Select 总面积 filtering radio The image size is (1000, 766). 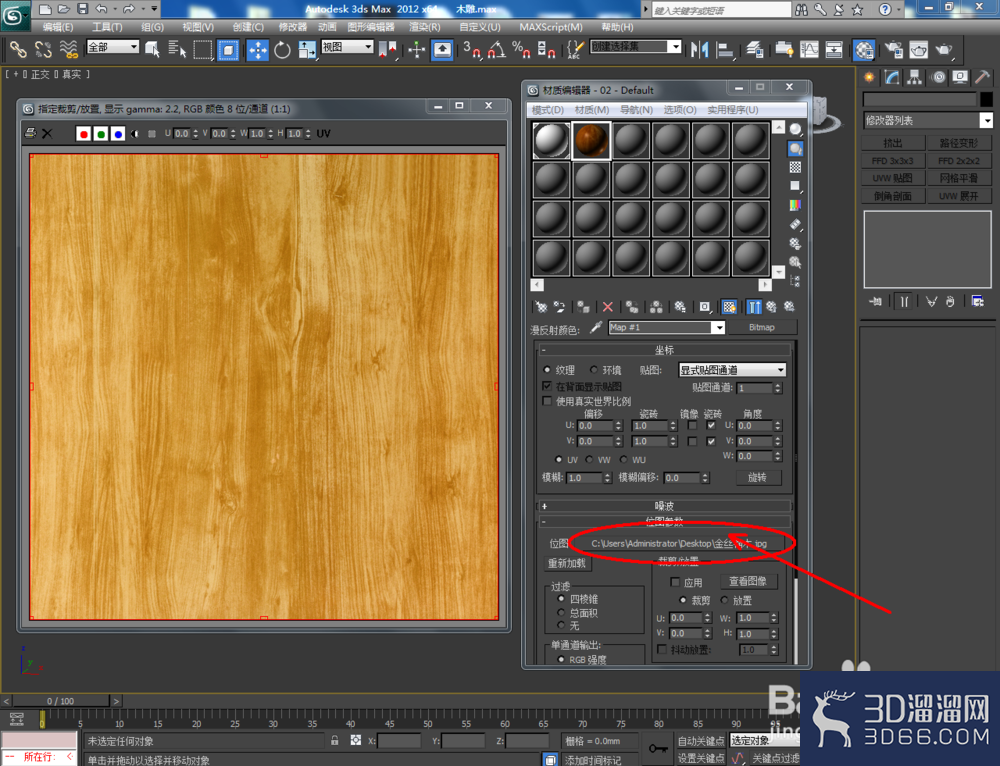[561, 612]
